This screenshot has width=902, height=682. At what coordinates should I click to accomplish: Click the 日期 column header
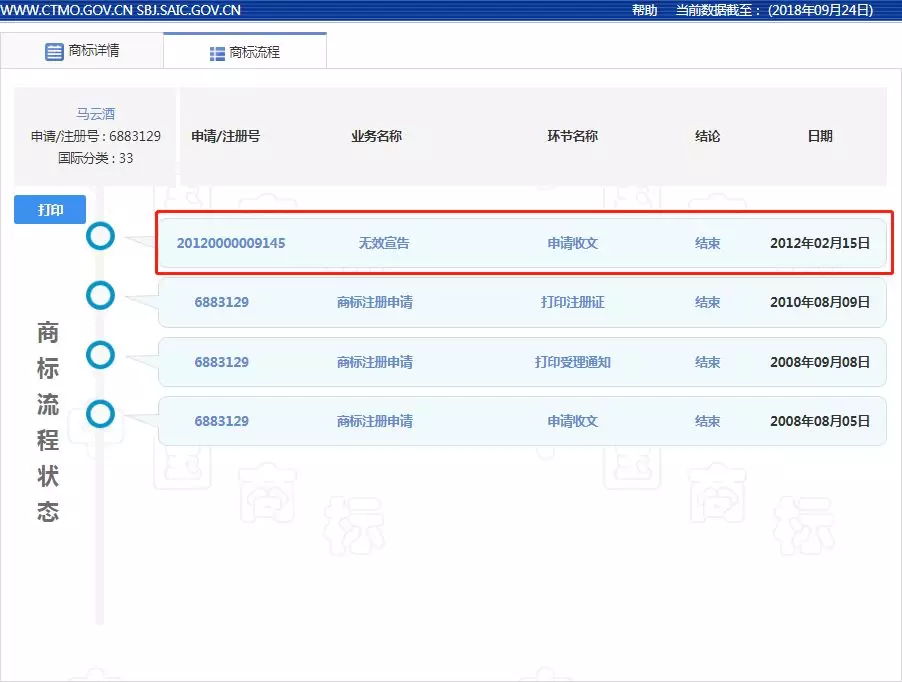point(820,136)
